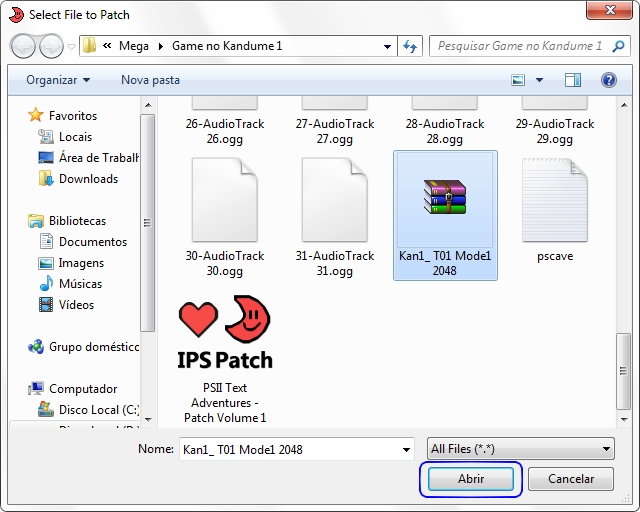Screen dimensions: 640x512
Task: Change view mode icon
Action: tap(518, 80)
